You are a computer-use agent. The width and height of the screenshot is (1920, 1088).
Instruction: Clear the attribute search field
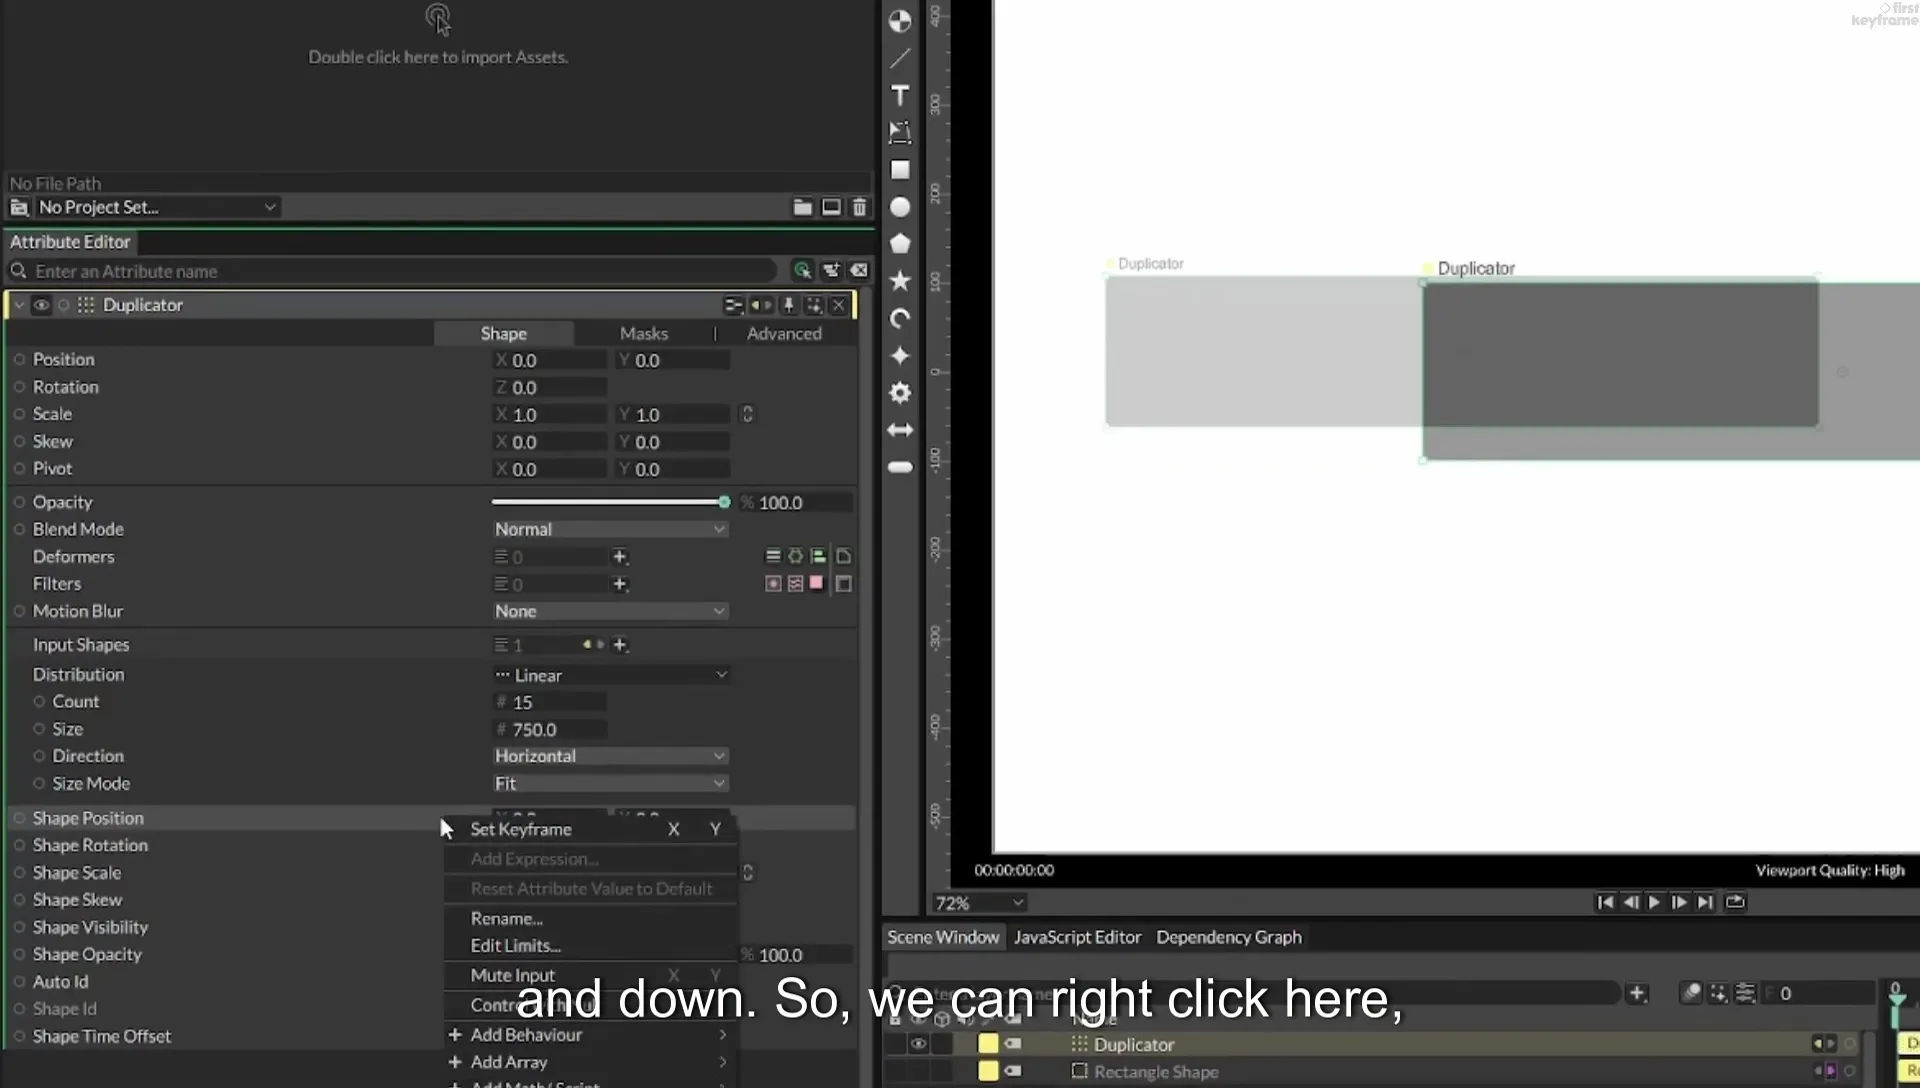tap(859, 270)
